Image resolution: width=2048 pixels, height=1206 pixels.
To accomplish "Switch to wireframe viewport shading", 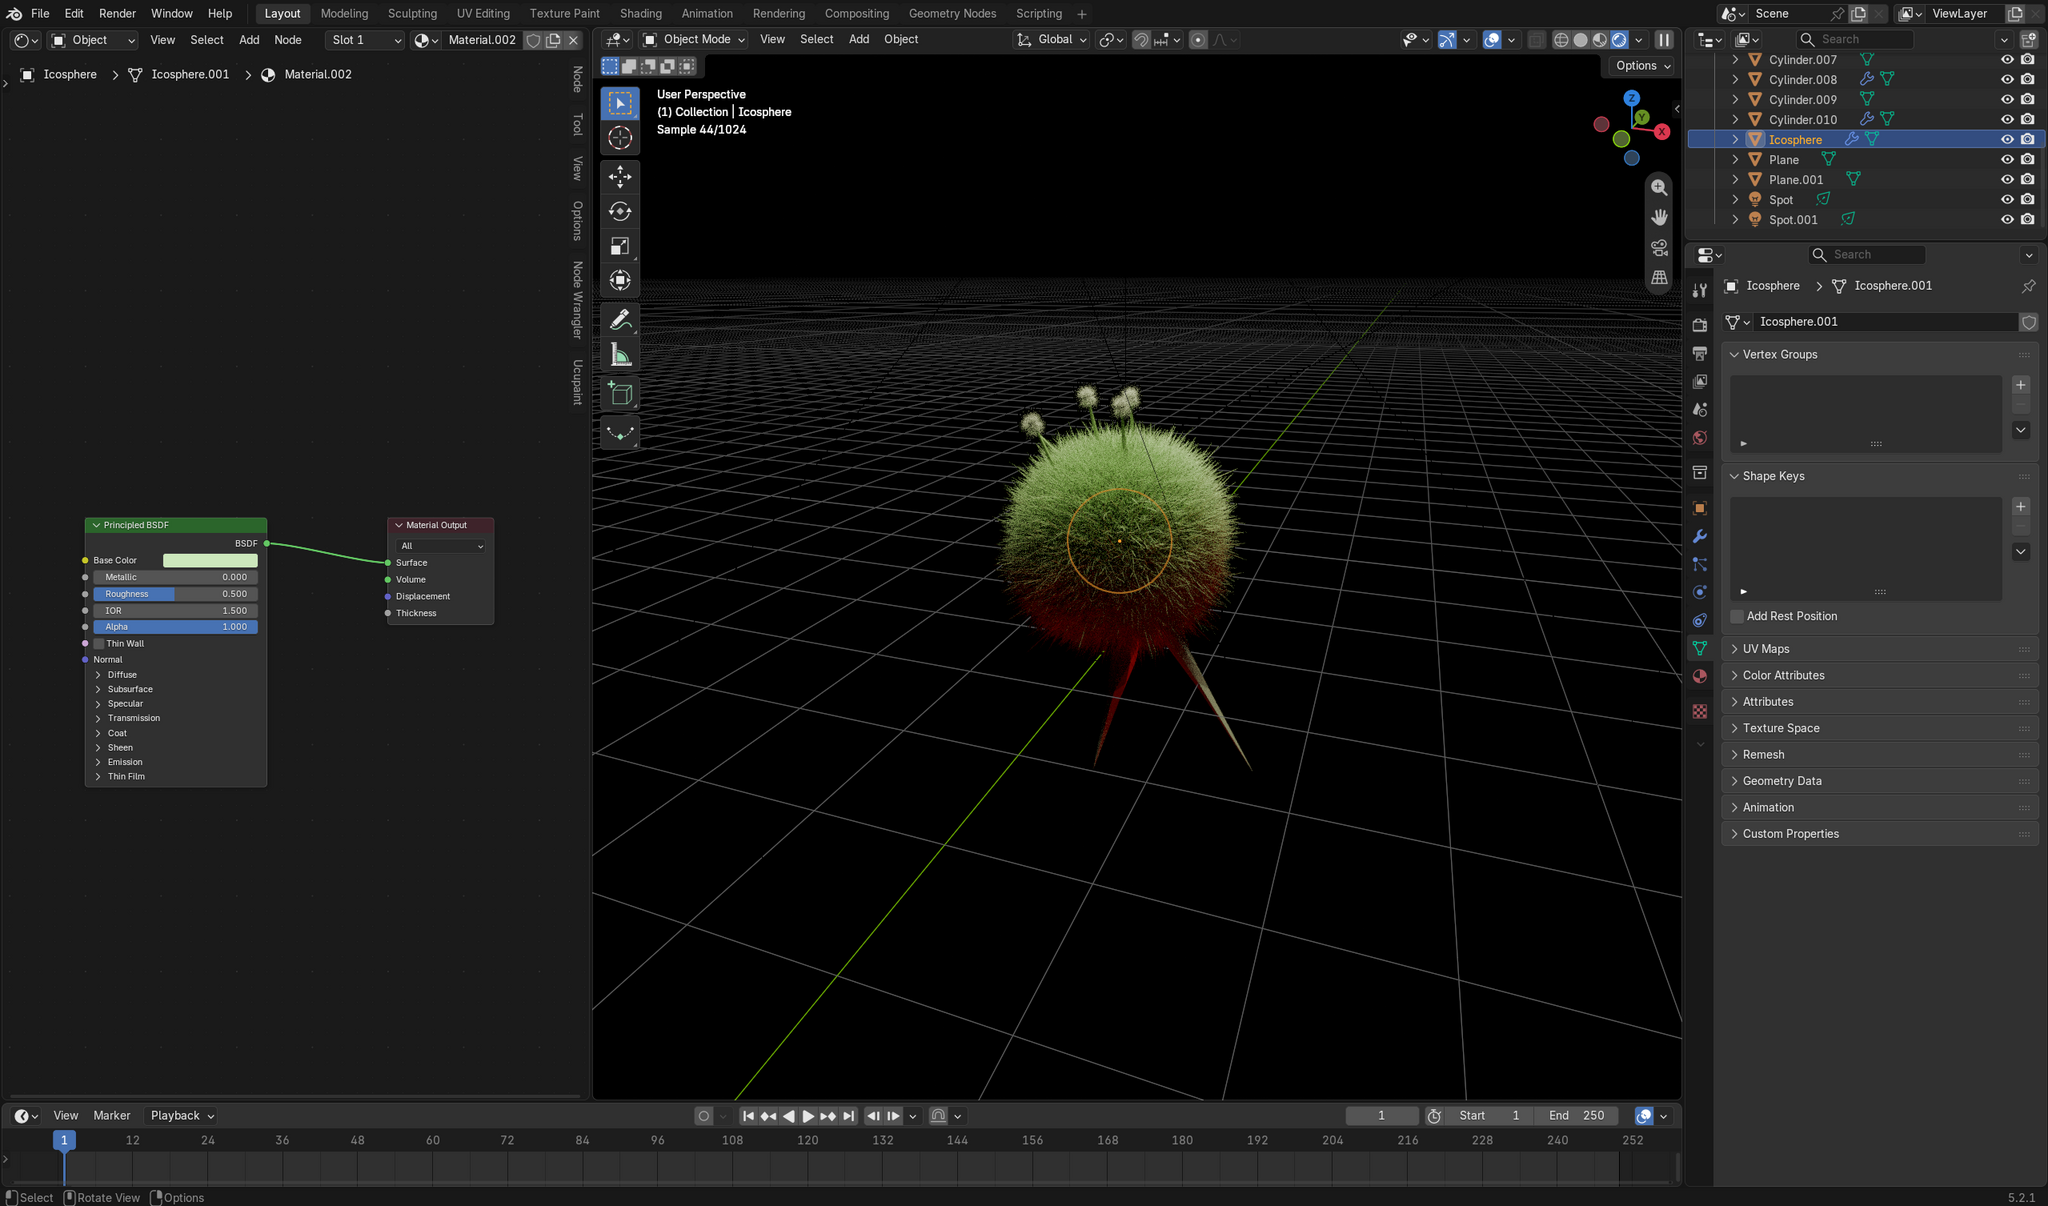I will (1561, 40).
